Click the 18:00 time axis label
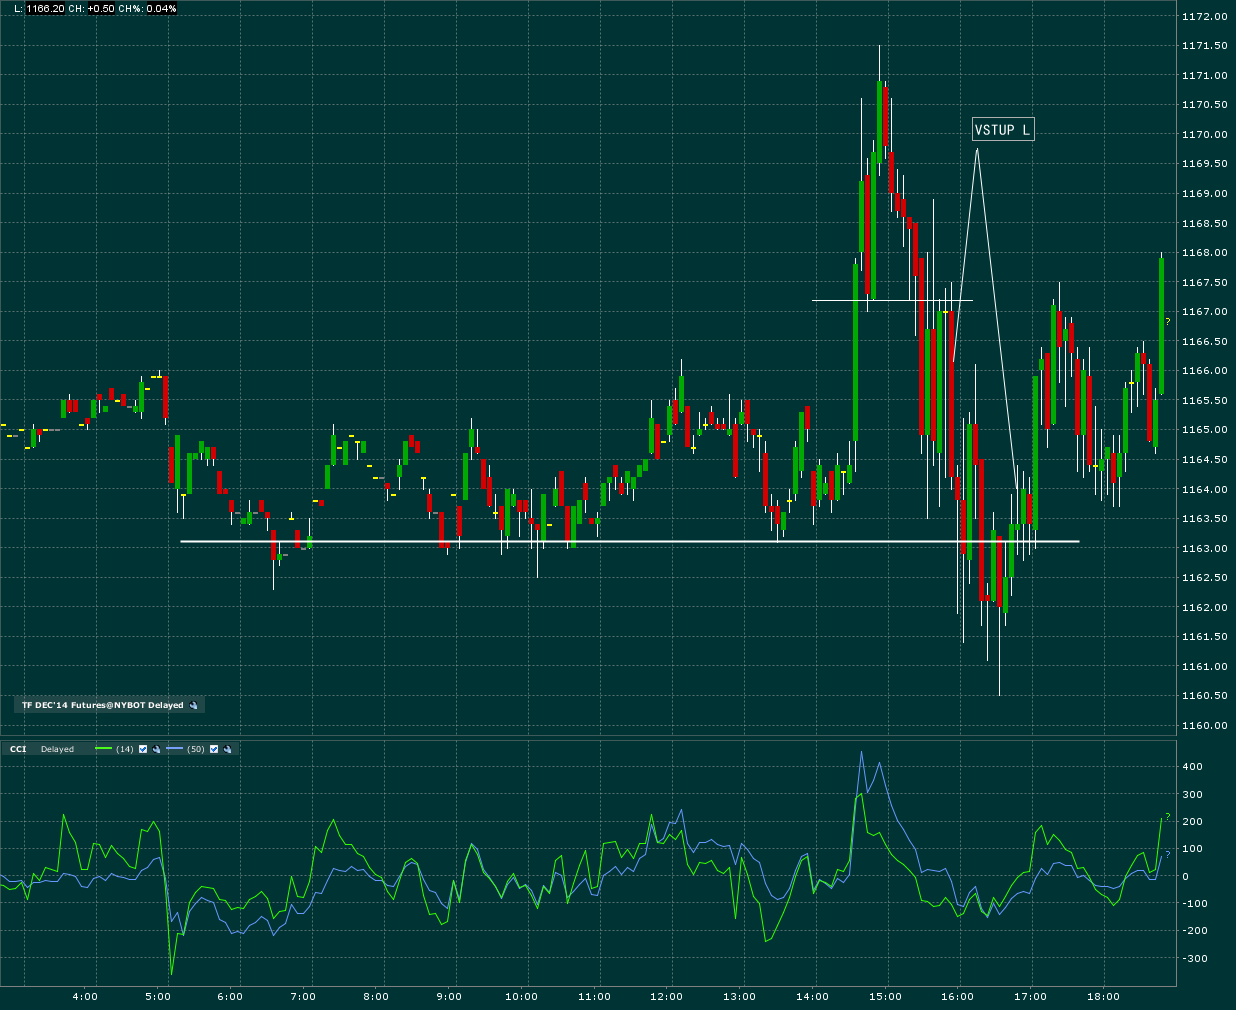The height and width of the screenshot is (1010, 1236). click(1103, 996)
